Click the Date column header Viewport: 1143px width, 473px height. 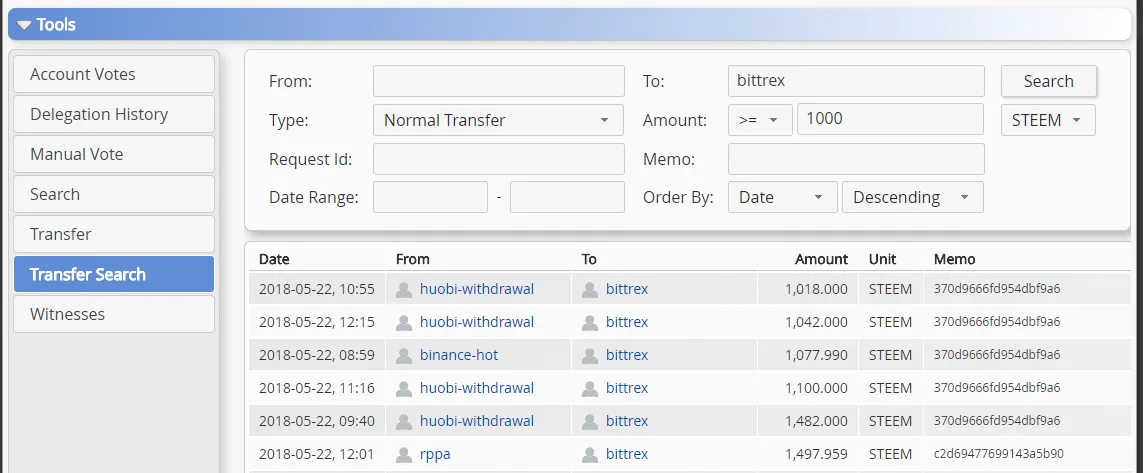click(274, 259)
